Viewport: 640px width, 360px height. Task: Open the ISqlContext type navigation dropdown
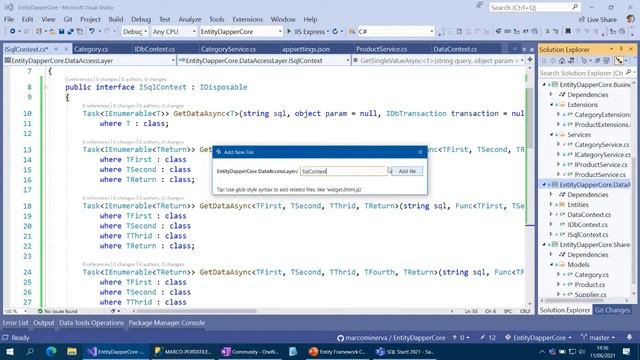(x=264, y=60)
